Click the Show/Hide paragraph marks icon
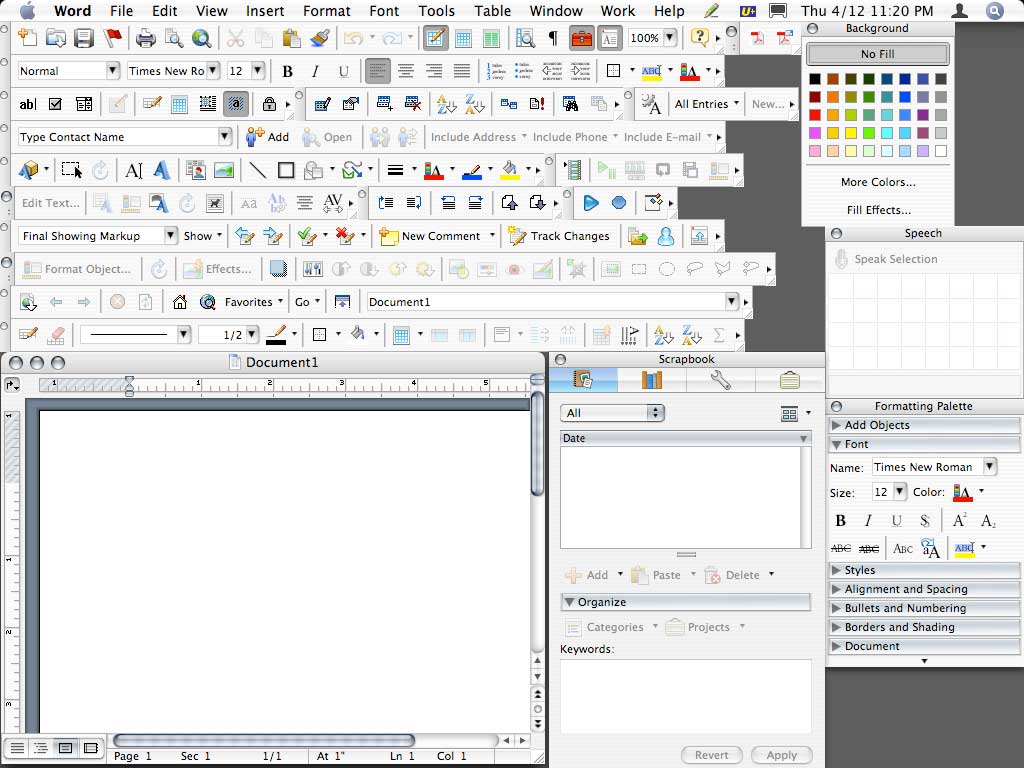The width and height of the screenshot is (1024, 768). point(553,39)
